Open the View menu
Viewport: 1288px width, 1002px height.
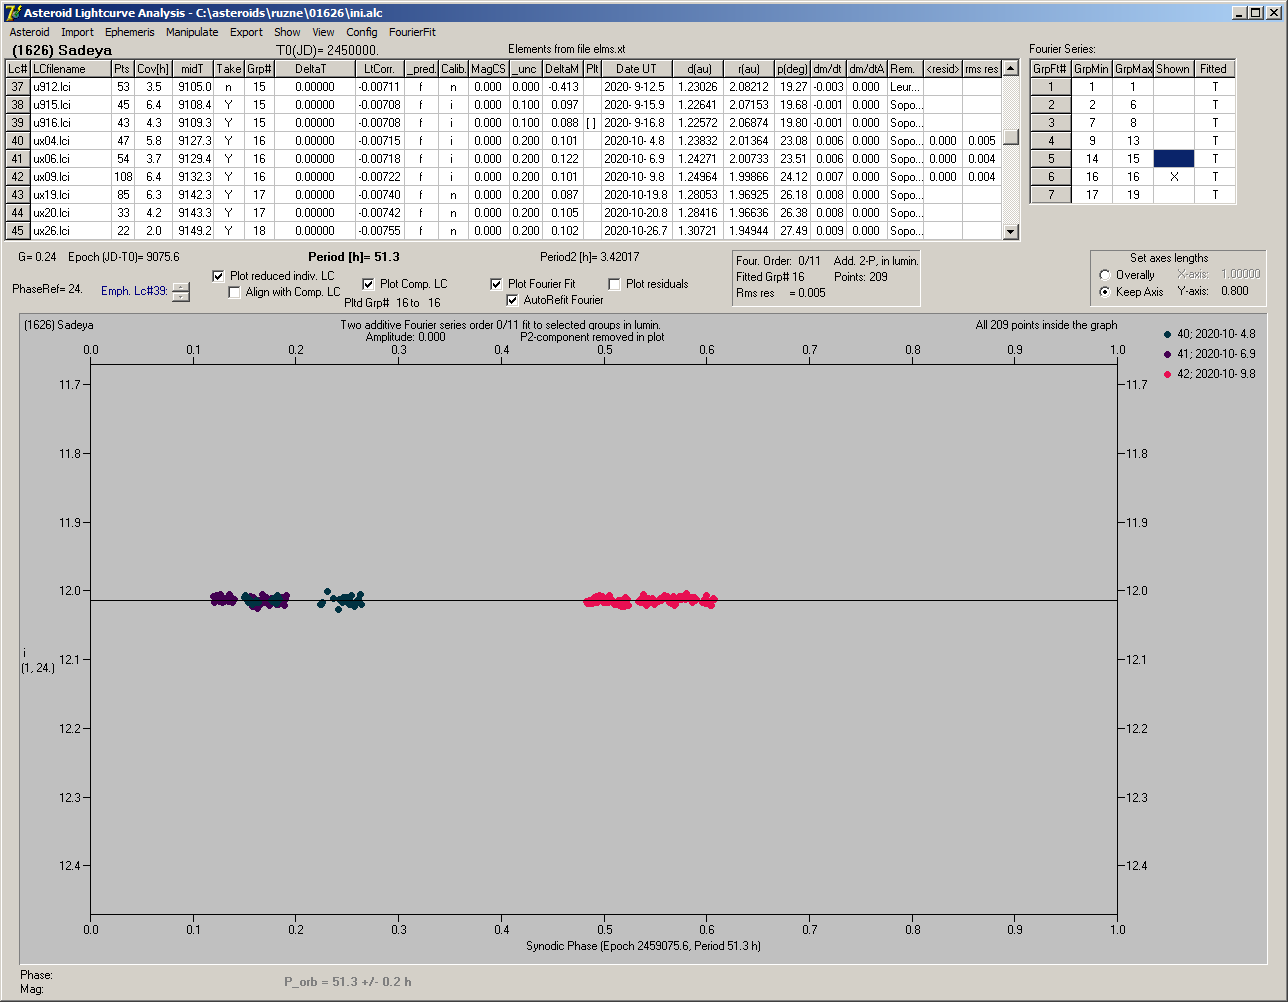click(323, 32)
